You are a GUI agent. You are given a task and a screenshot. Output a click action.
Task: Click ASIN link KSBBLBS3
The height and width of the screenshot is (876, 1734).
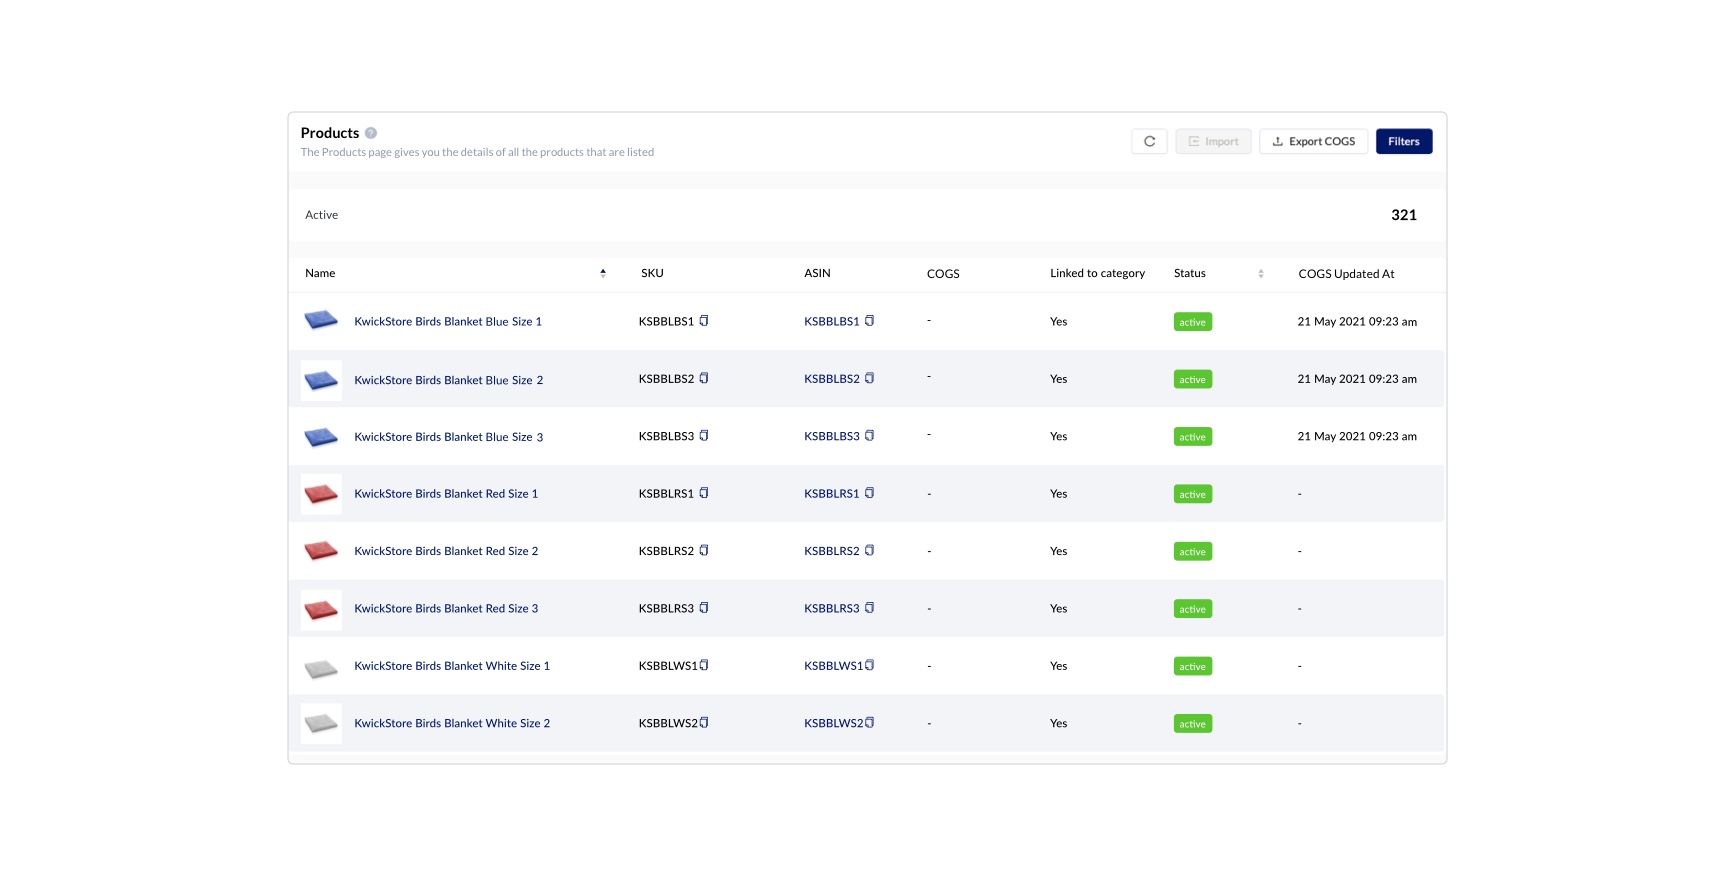(x=832, y=437)
